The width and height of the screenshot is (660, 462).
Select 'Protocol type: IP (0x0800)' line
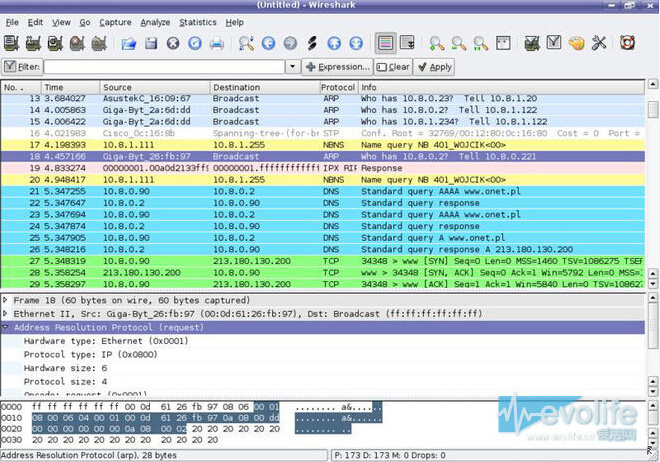[x=90, y=355]
